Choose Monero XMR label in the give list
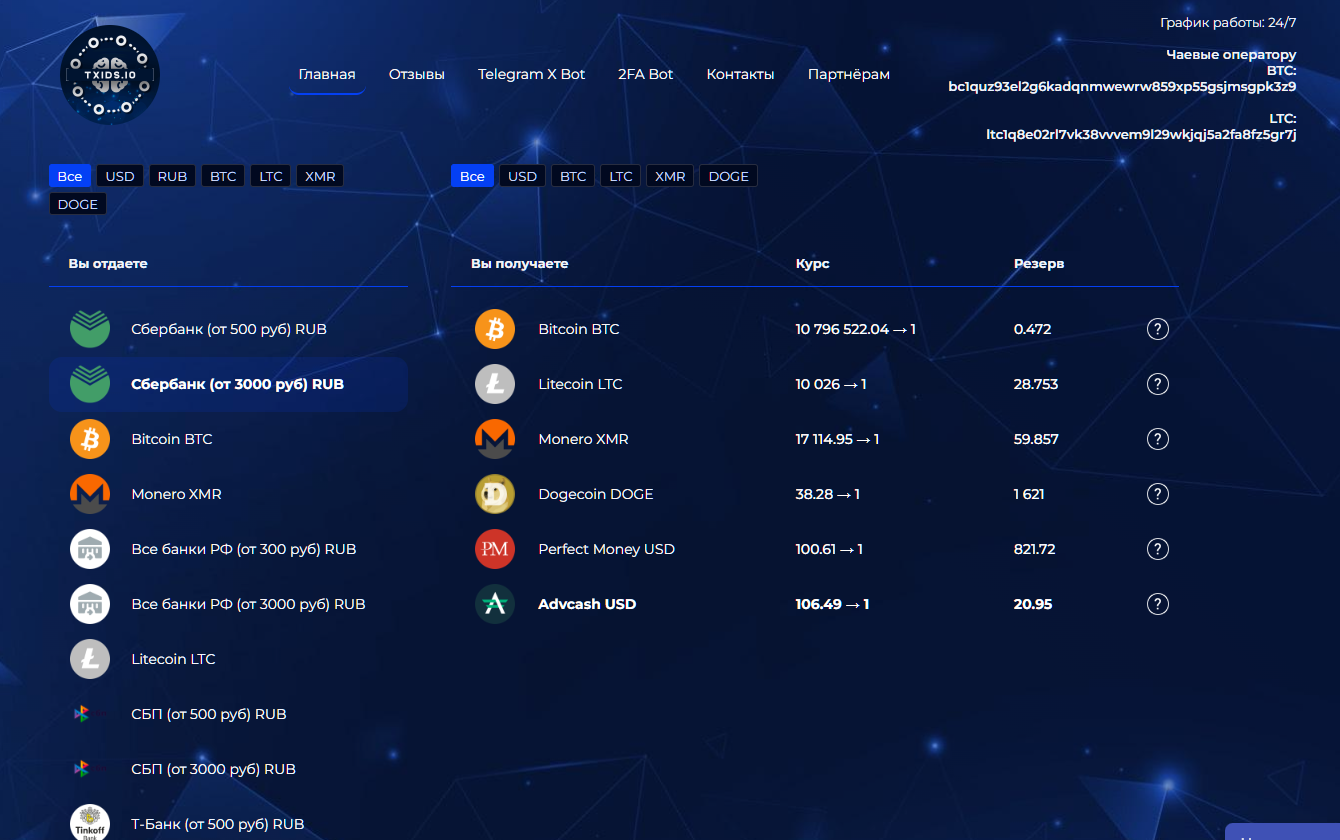Image resolution: width=1340 pixels, height=840 pixels. 177,494
